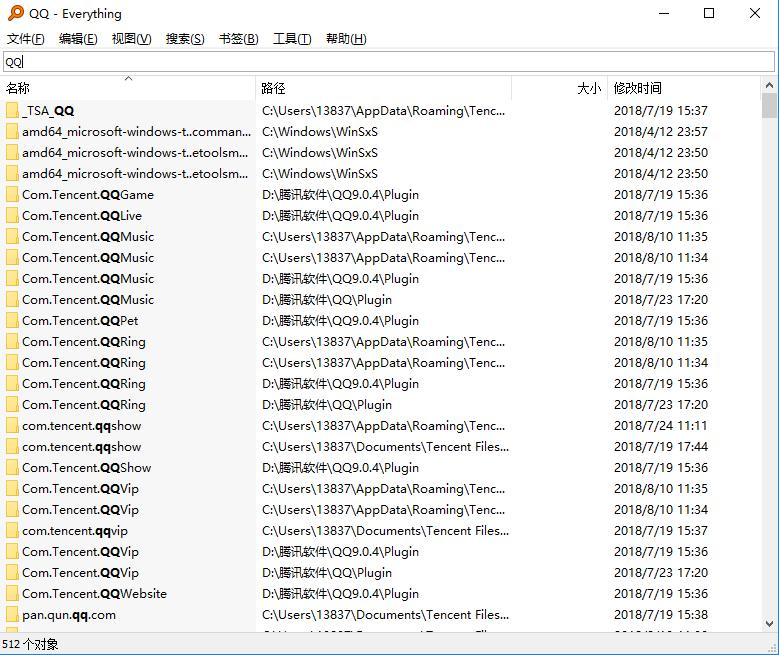Viewport: 779px width, 655px height.
Task: Click the QQ - Everything window title
Action: pyautogui.click(x=75, y=13)
